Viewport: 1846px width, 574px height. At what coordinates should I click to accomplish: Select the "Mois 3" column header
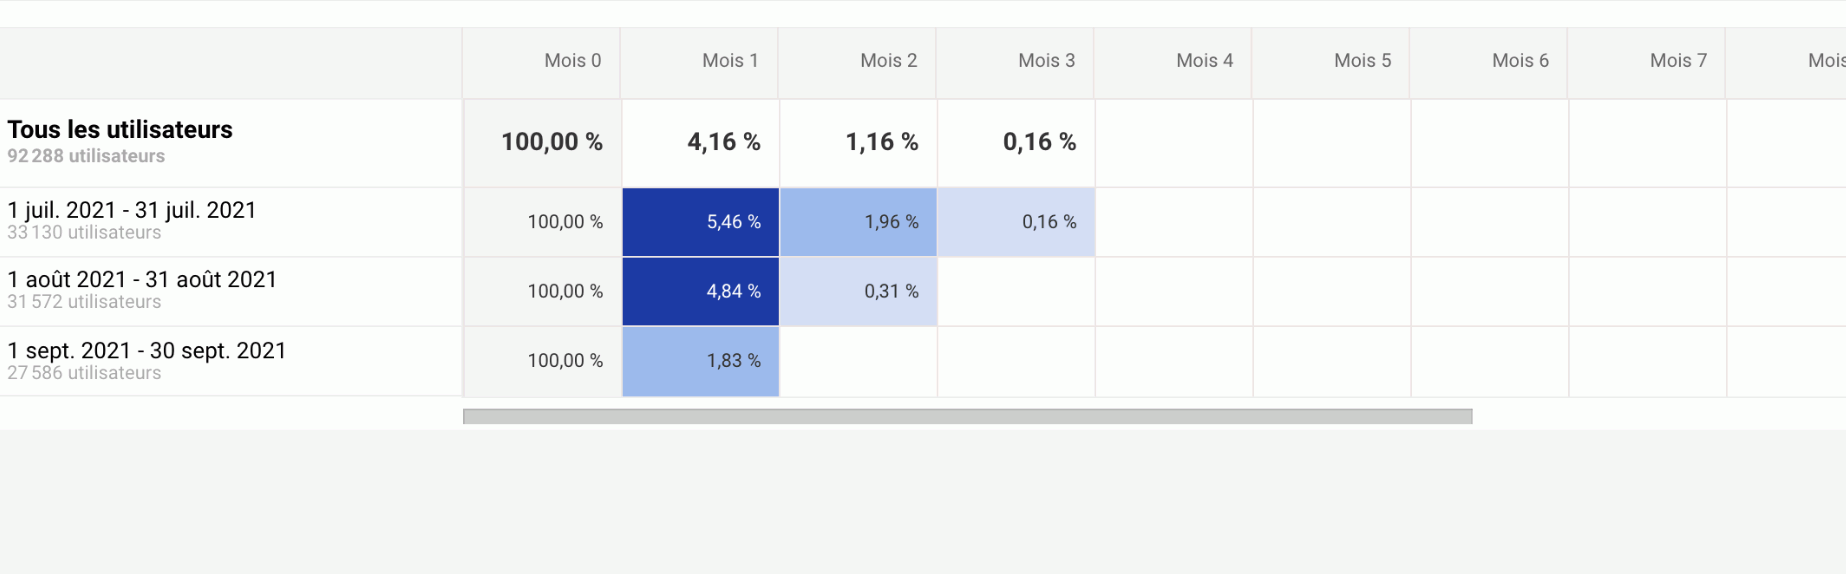(x=1046, y=61)
